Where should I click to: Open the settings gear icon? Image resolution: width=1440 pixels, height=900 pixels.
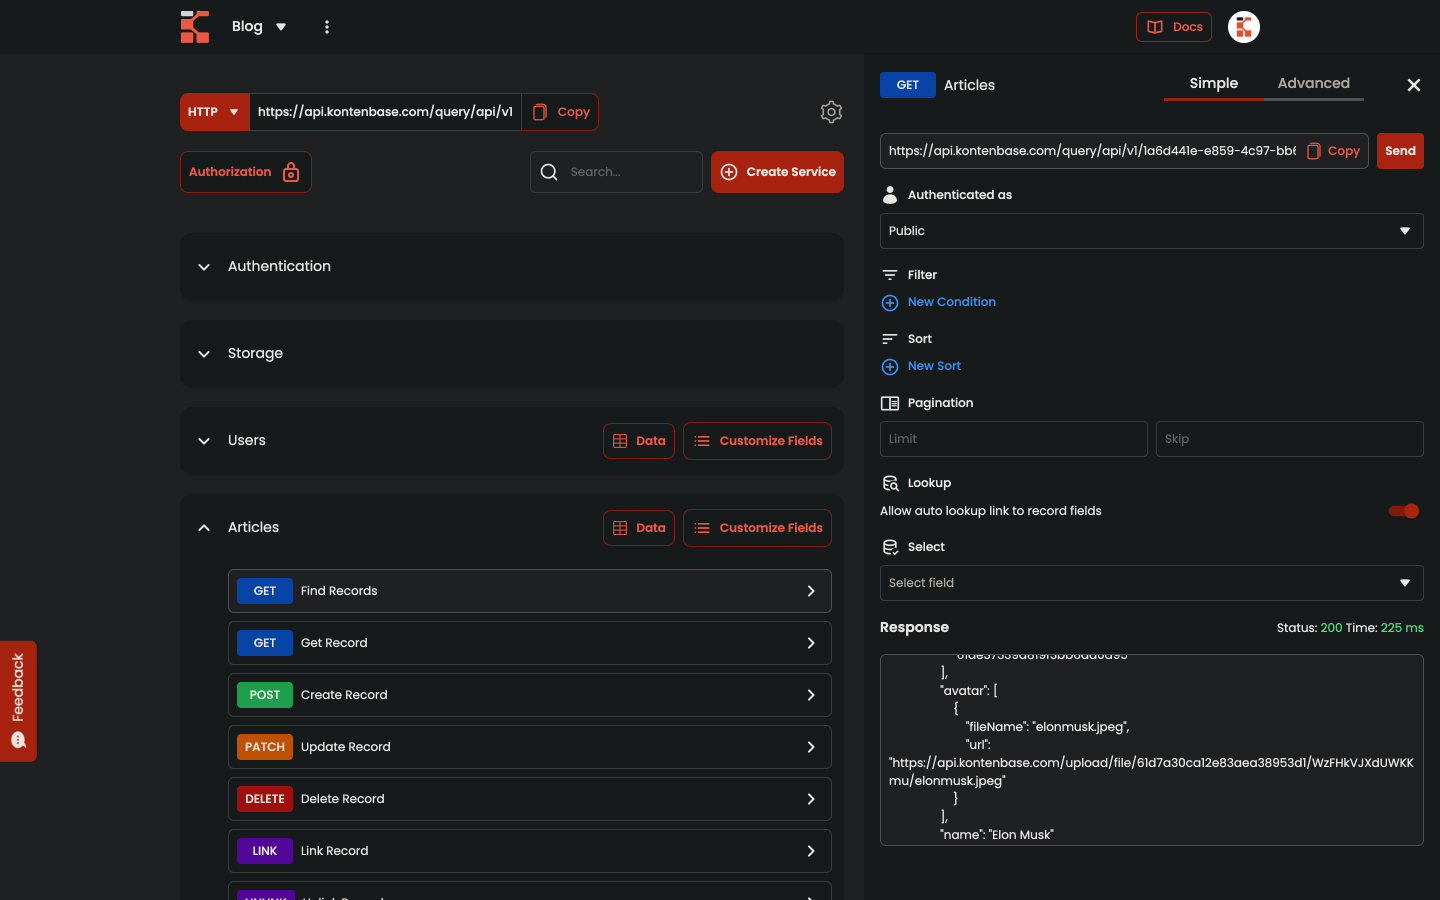tap(831, 112)
